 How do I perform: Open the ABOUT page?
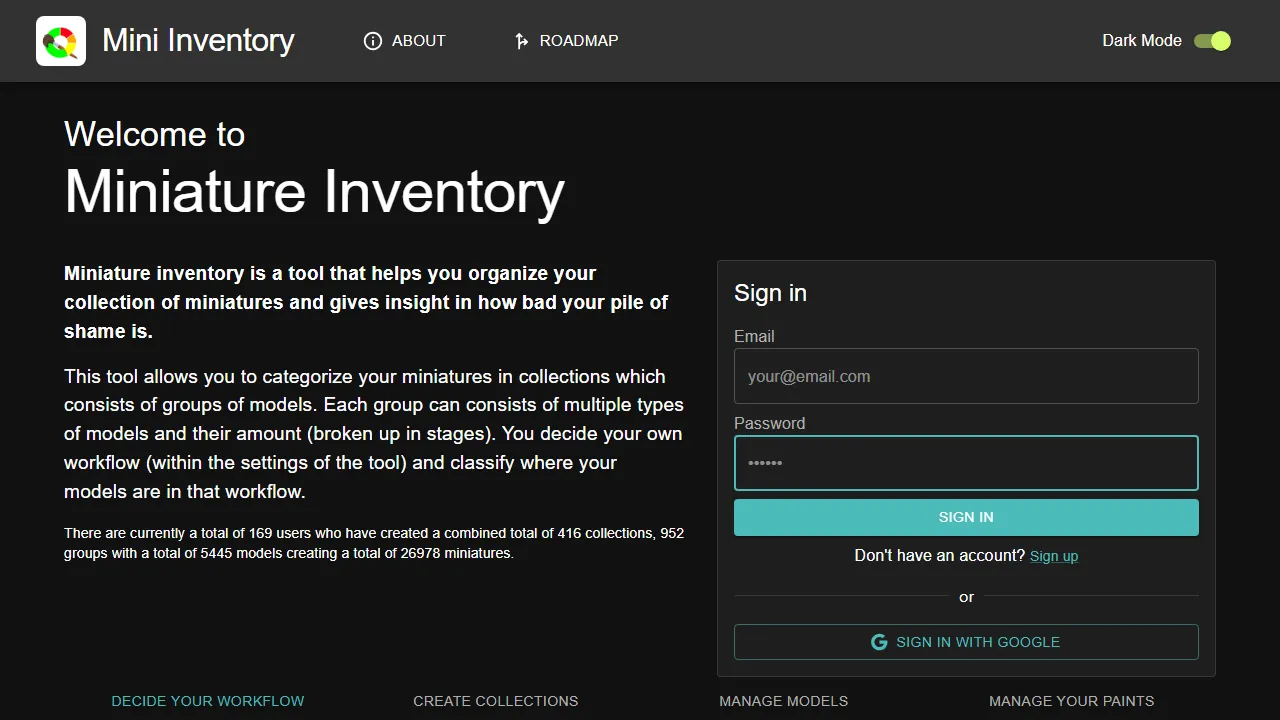point(419,41)
